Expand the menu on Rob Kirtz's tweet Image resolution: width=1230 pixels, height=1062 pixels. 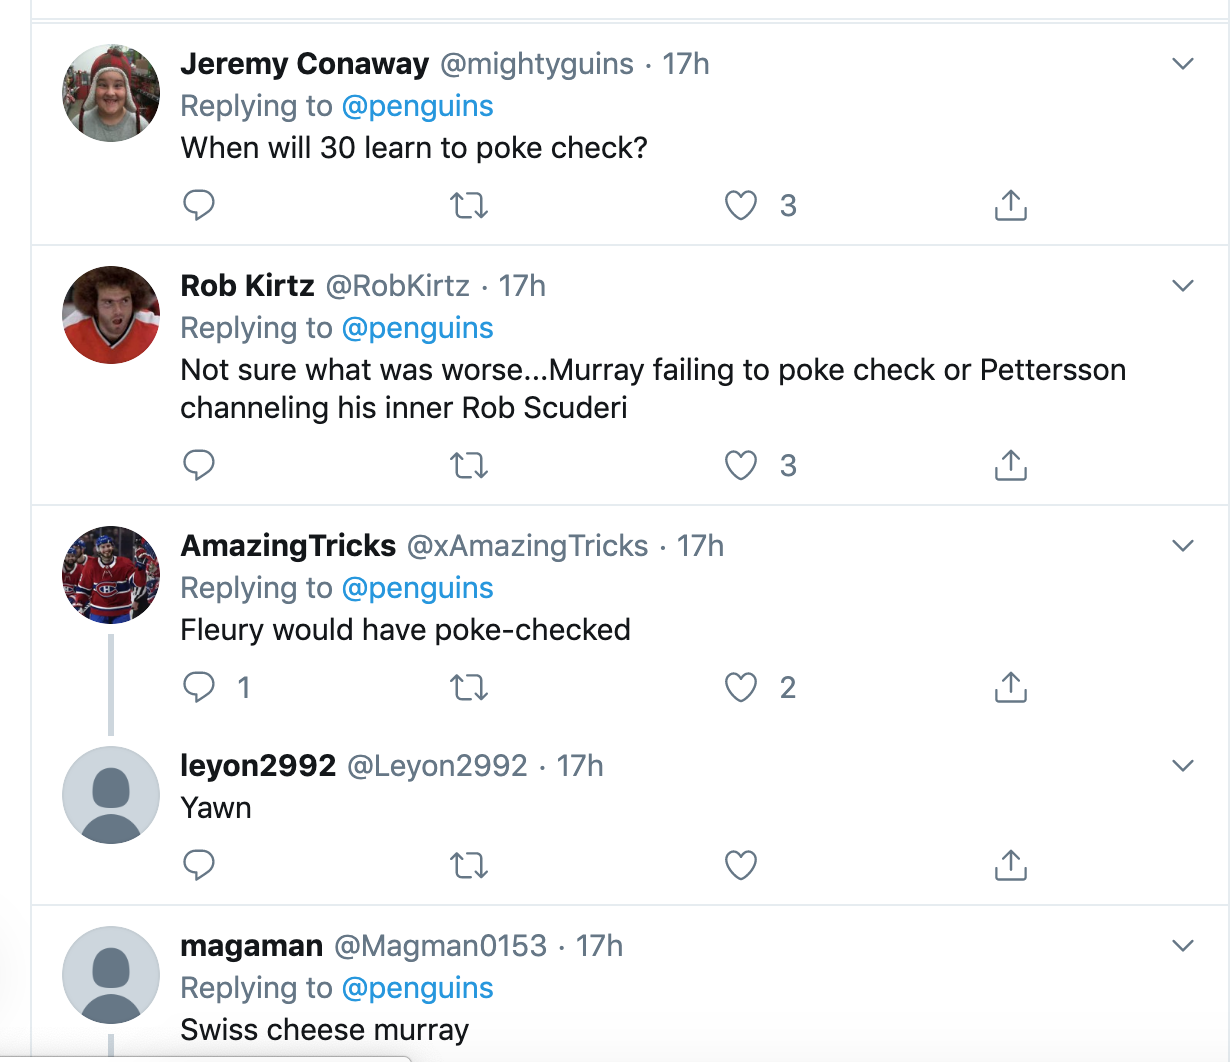coord(1183,286)
